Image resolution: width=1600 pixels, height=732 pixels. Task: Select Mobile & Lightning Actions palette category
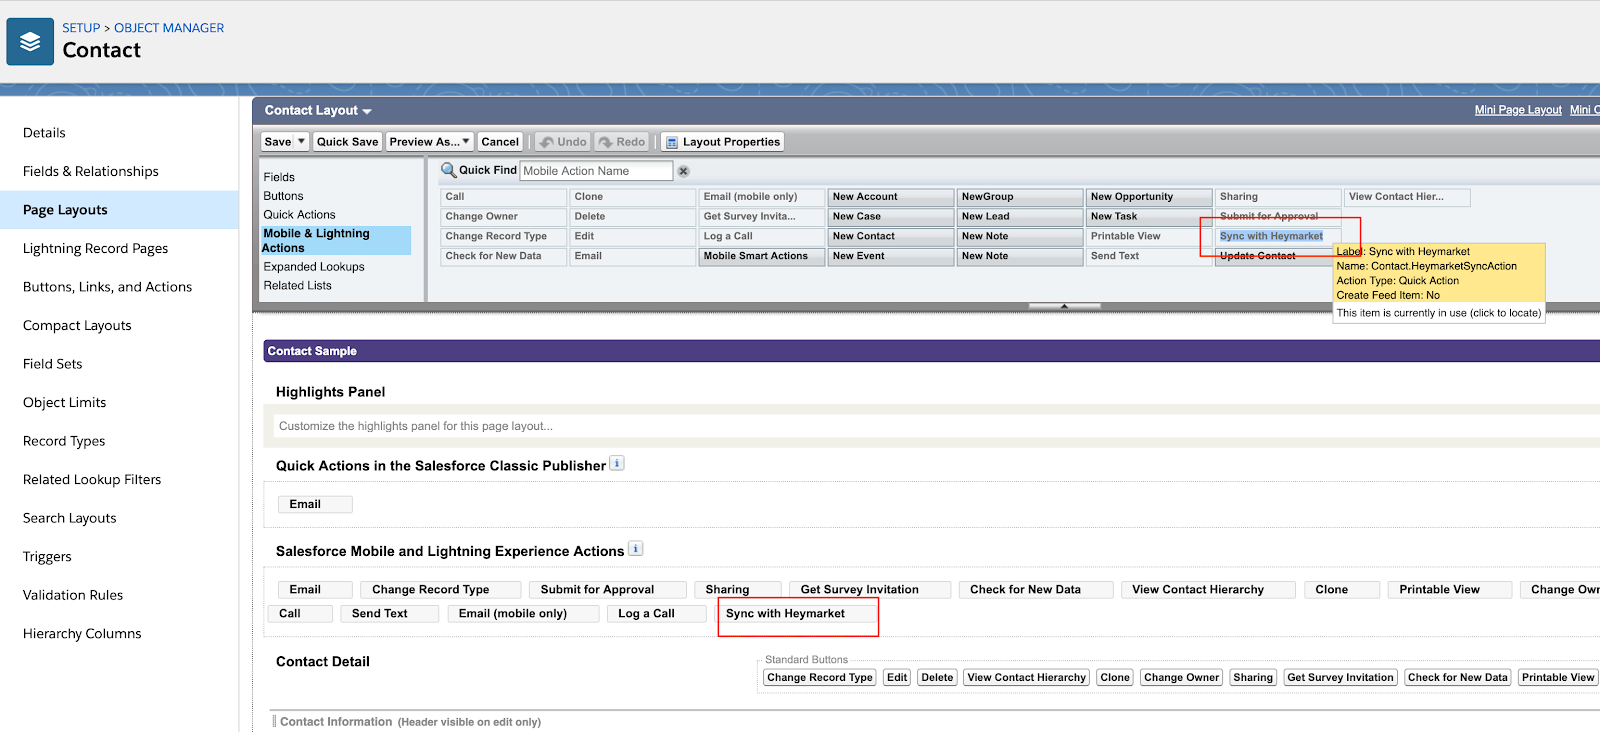click(336, 241)
